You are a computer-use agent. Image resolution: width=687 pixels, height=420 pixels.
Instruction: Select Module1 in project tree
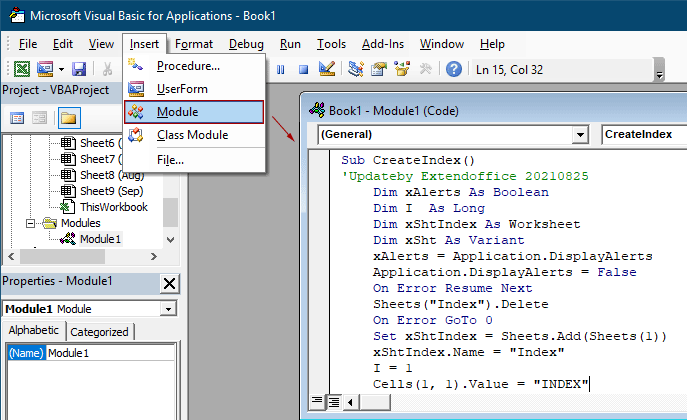pyautogui.click(x=100, y=239)
